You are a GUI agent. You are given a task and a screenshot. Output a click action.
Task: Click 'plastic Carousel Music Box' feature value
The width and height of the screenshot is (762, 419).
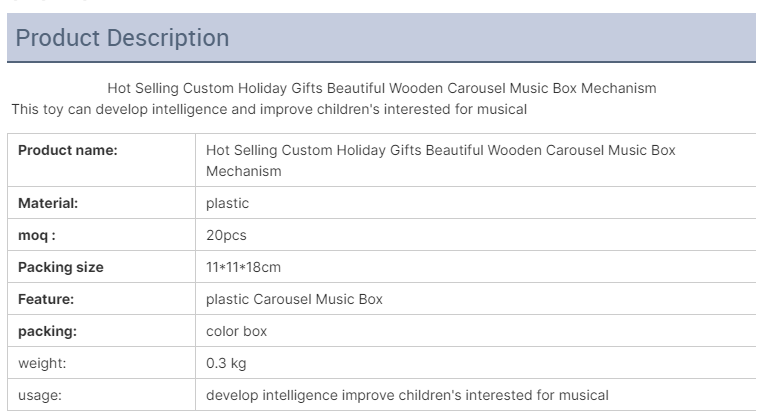point(294,299)
